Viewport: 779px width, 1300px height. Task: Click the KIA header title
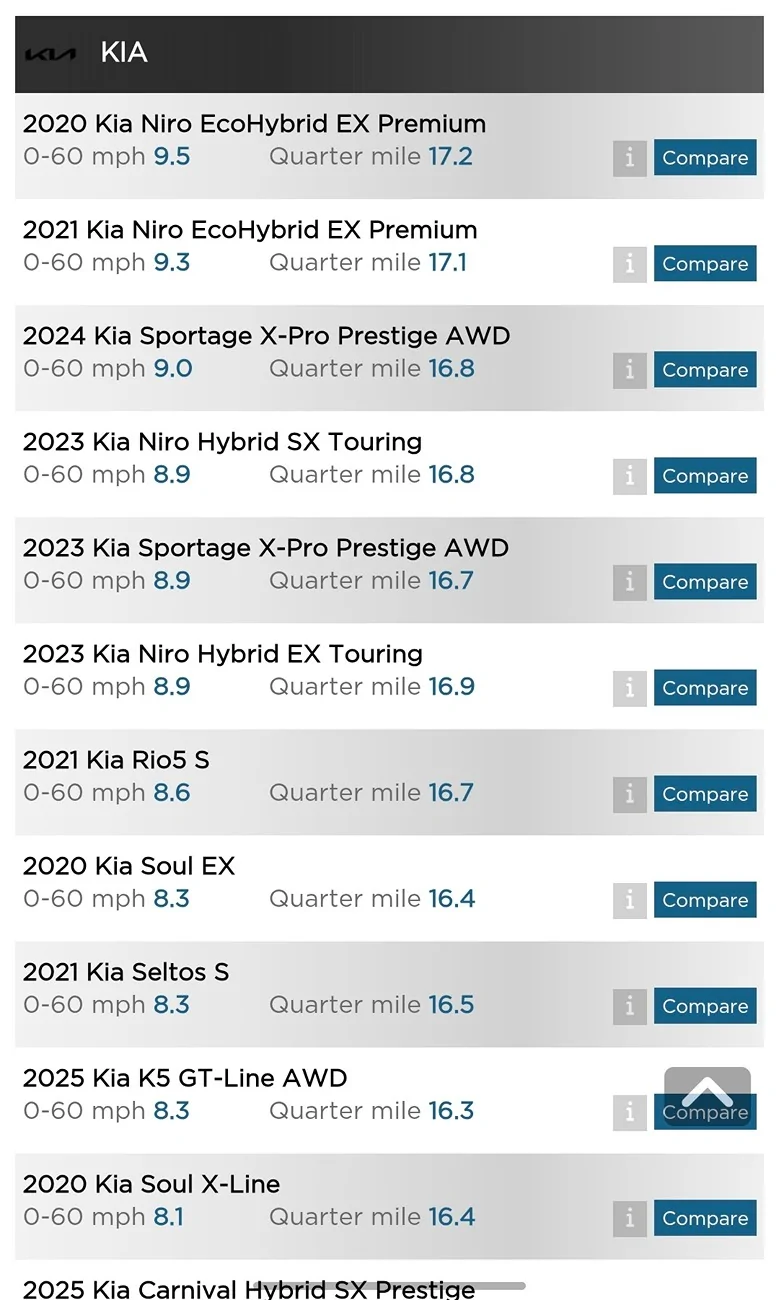(x=124, y=53)
